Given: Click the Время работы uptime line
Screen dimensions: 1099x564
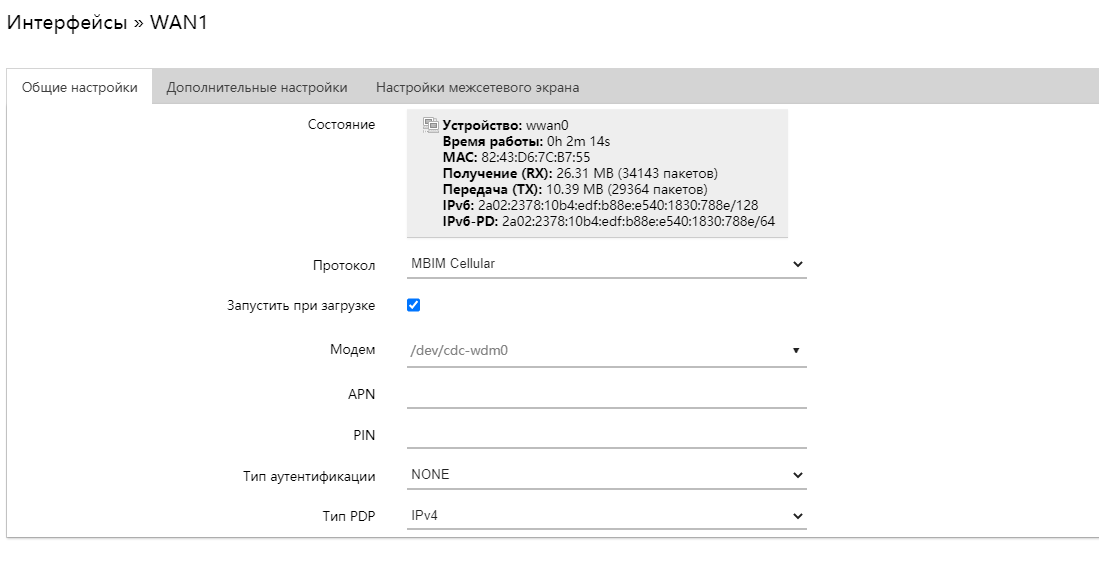Looking at the screenshot, I should point(526,141).
